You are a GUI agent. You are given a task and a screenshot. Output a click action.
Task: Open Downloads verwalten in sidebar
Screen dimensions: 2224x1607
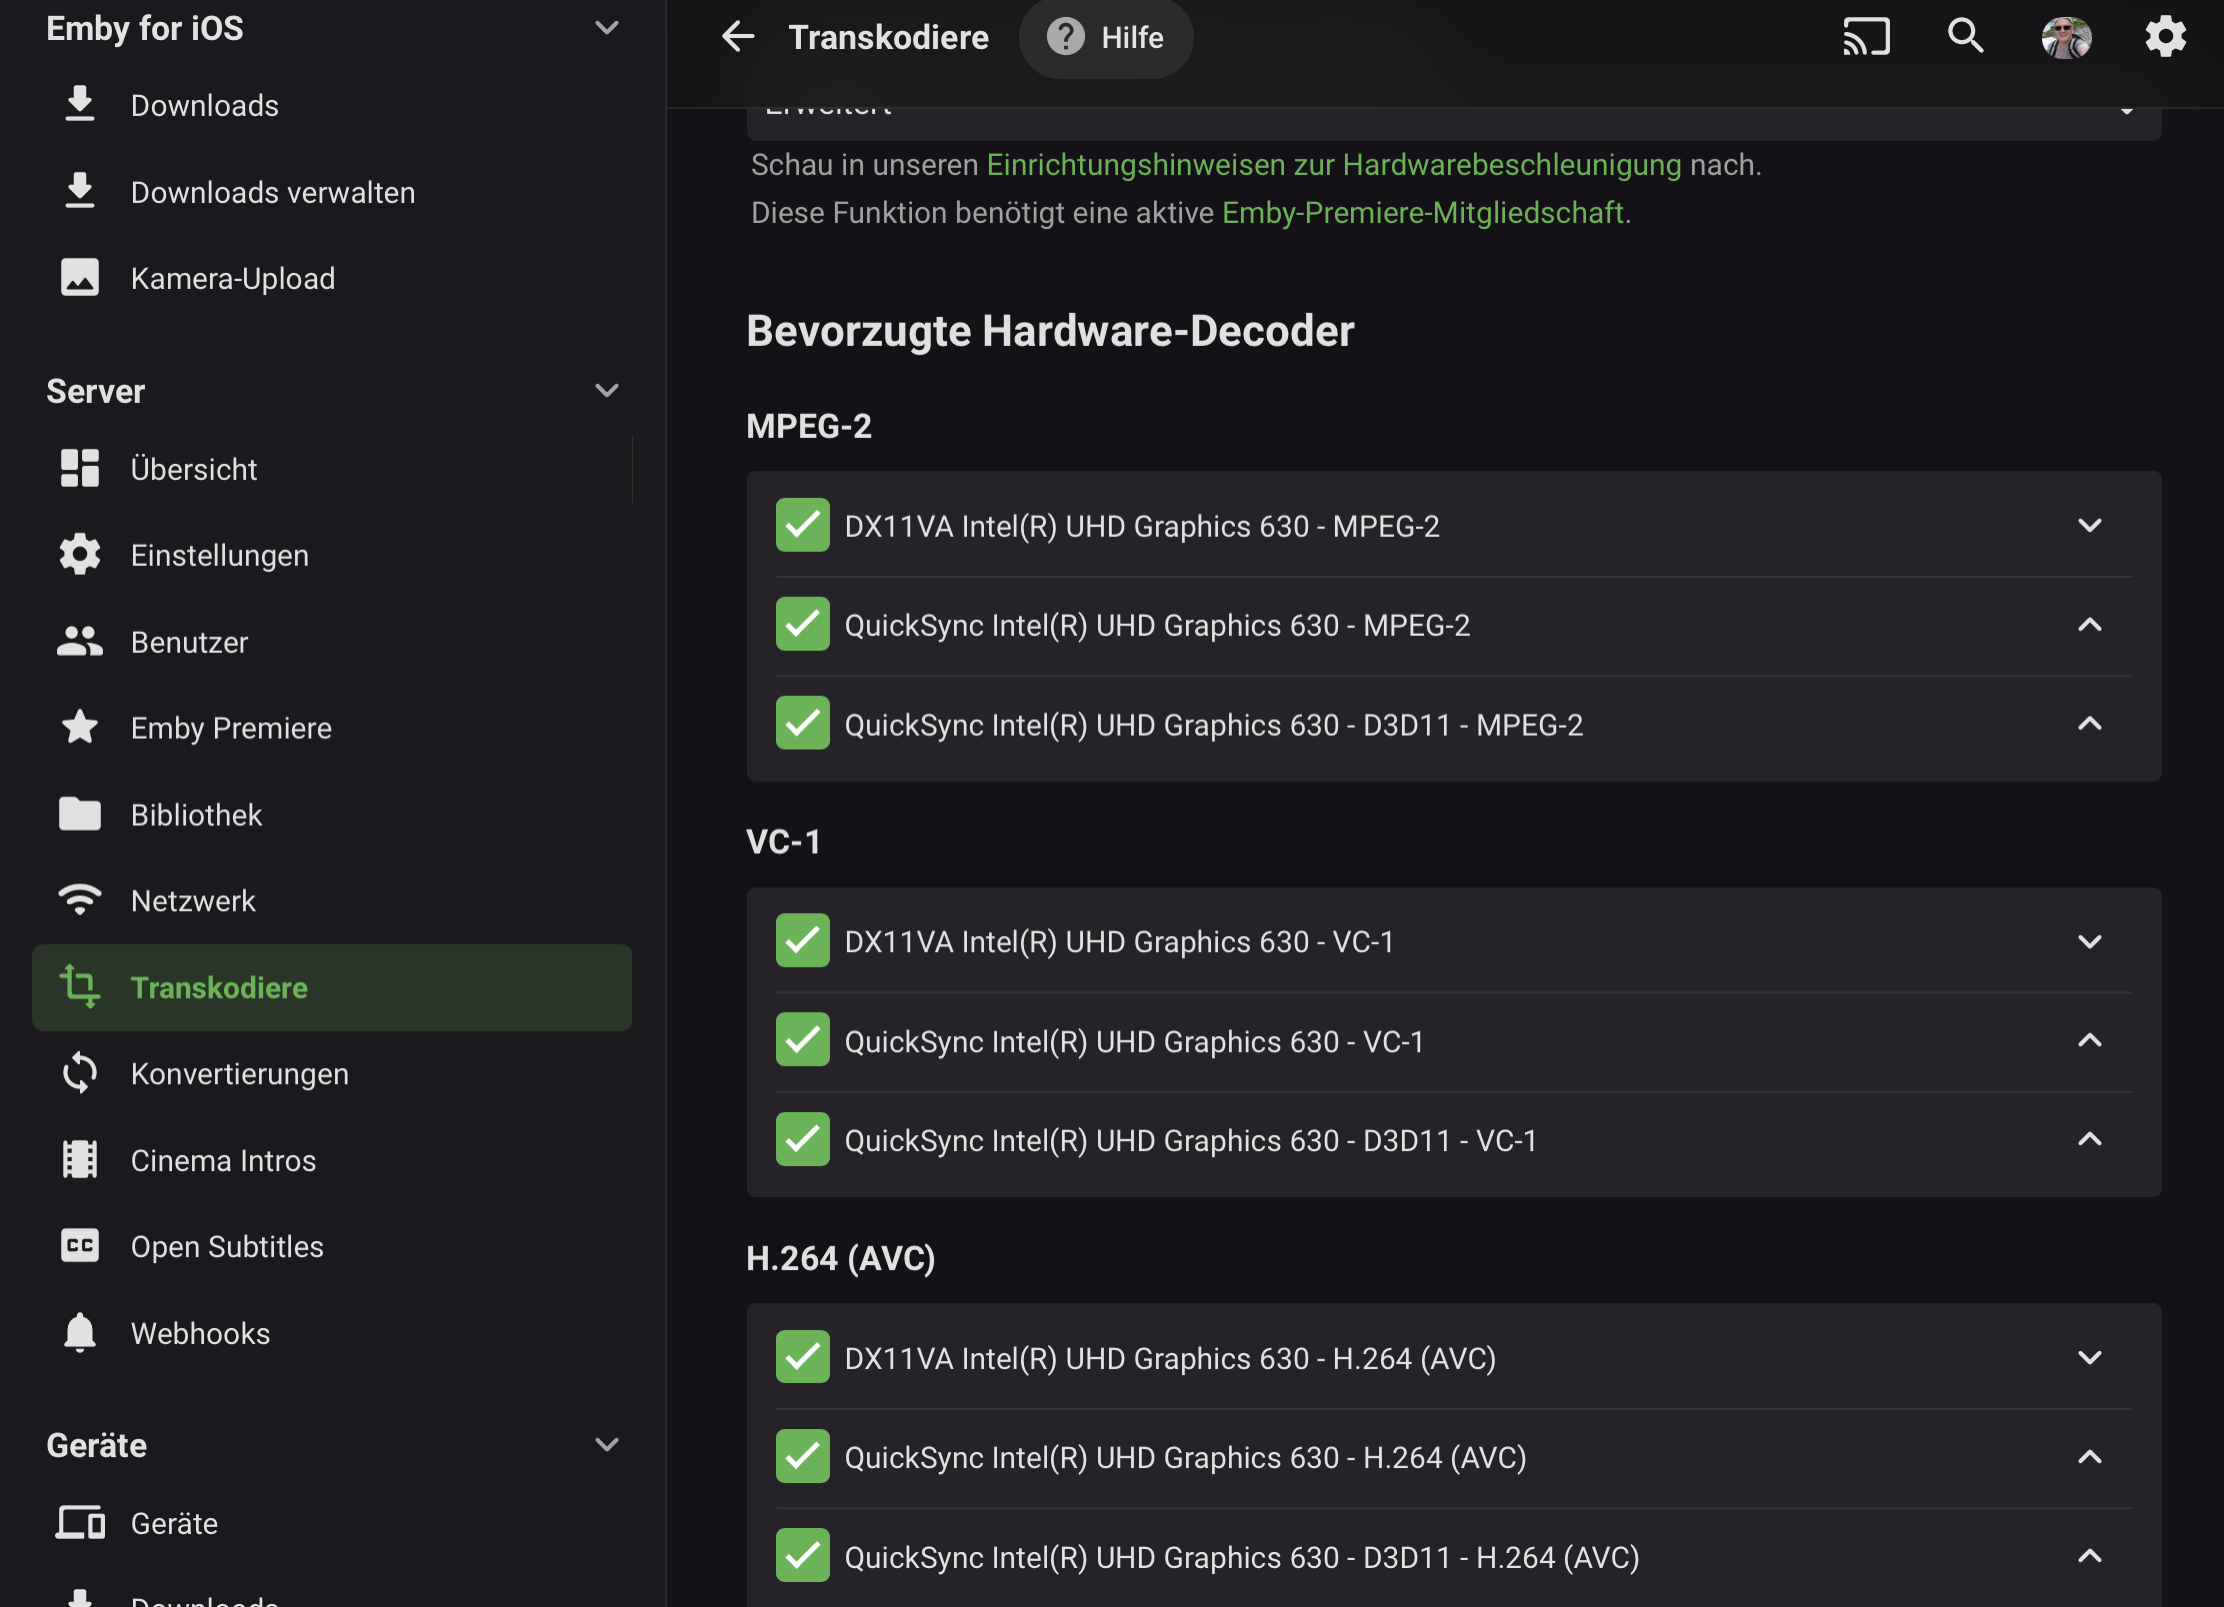click(x=332, y=192)
